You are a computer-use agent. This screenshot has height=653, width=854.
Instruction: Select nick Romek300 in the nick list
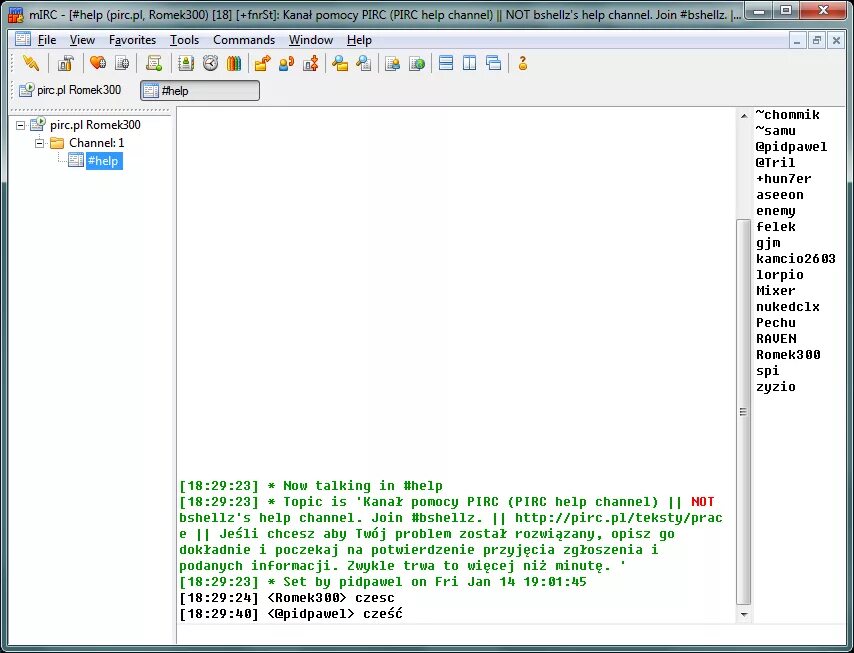click(788, 355)
